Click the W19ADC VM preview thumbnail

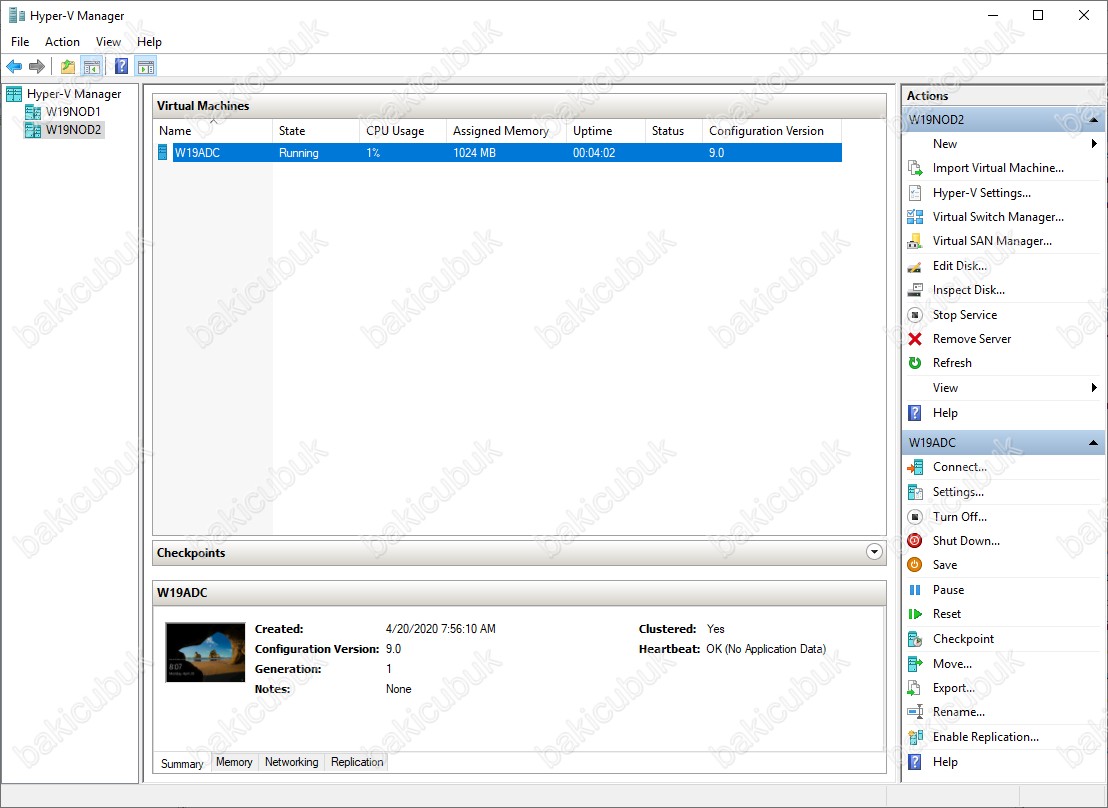[205, 652]
